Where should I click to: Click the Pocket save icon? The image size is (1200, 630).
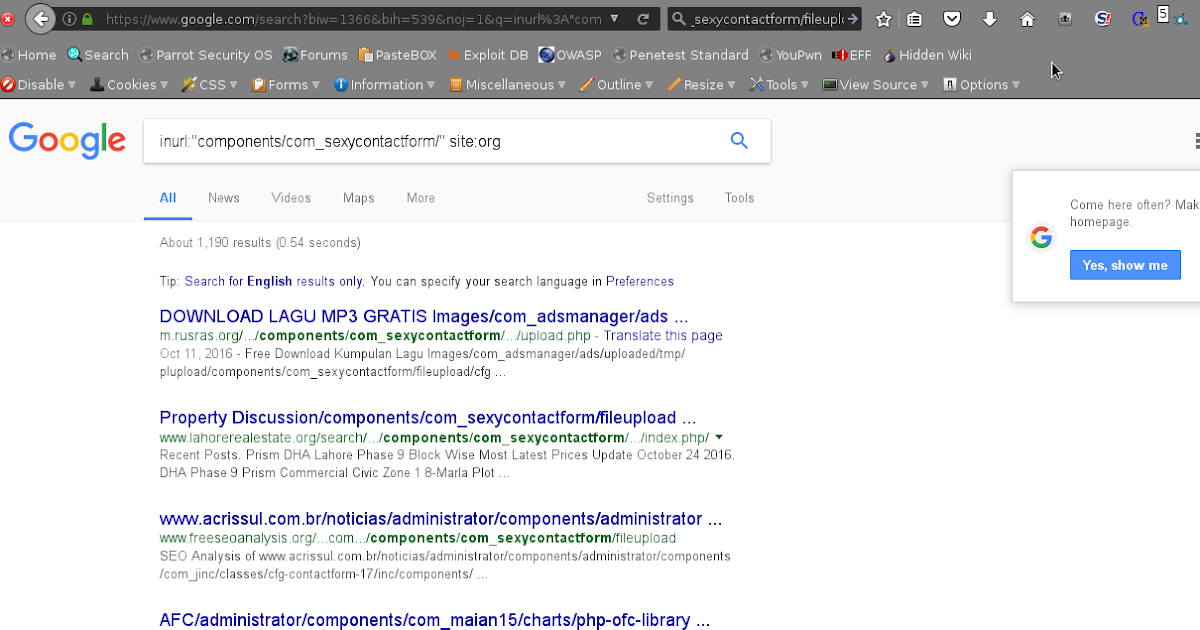pos(953,19)
